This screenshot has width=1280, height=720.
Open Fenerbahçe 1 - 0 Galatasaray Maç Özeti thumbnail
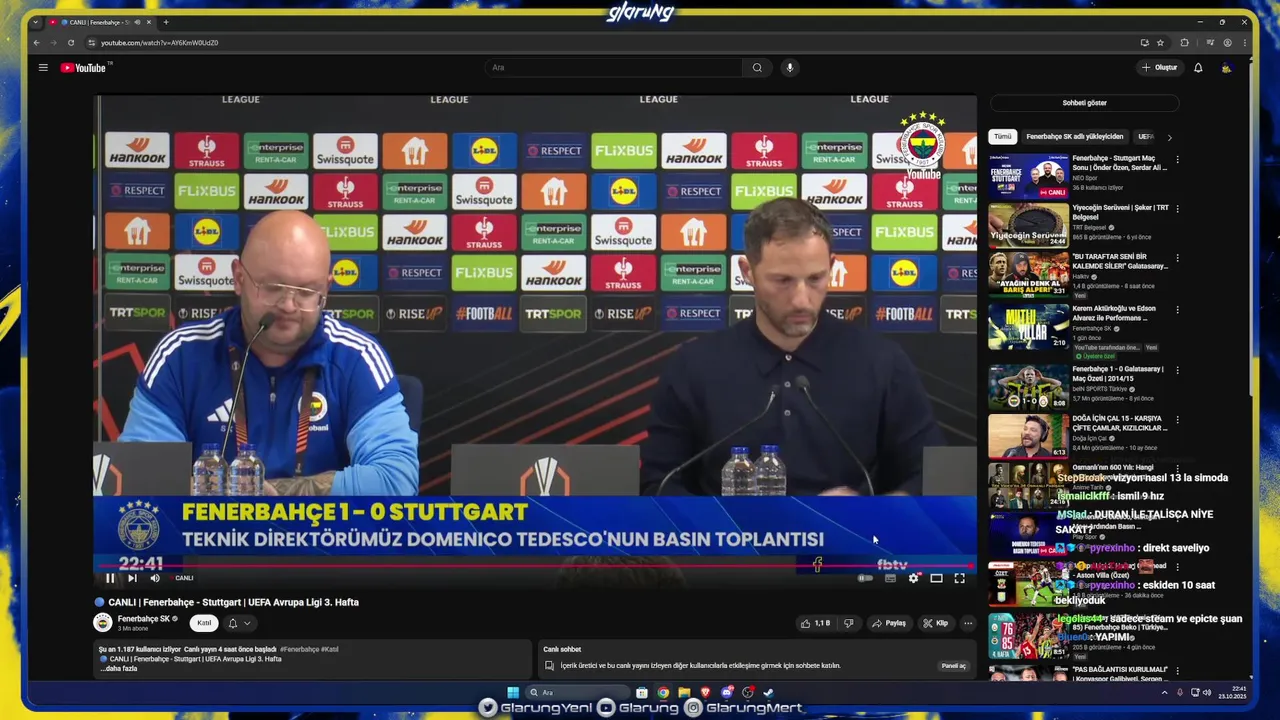click(x=1028, y=386)
